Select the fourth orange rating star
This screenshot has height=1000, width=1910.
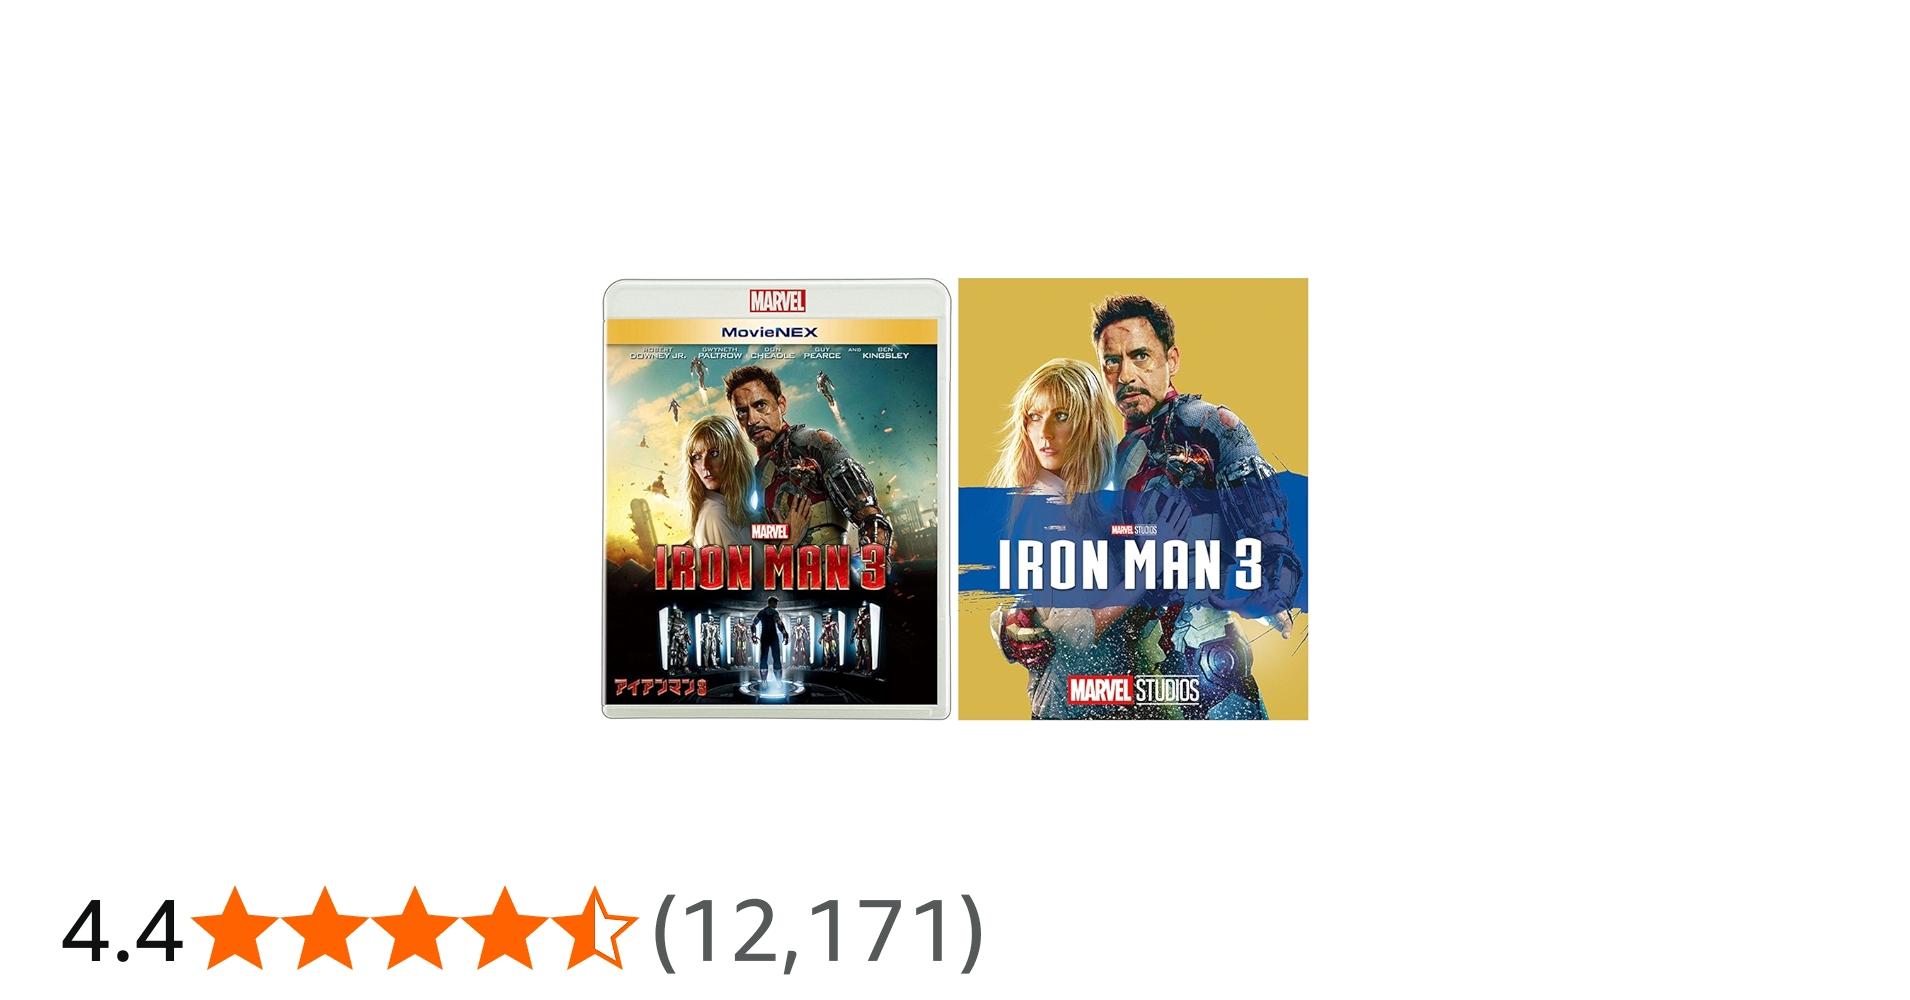pyautogui.click(x=503, y=929)
